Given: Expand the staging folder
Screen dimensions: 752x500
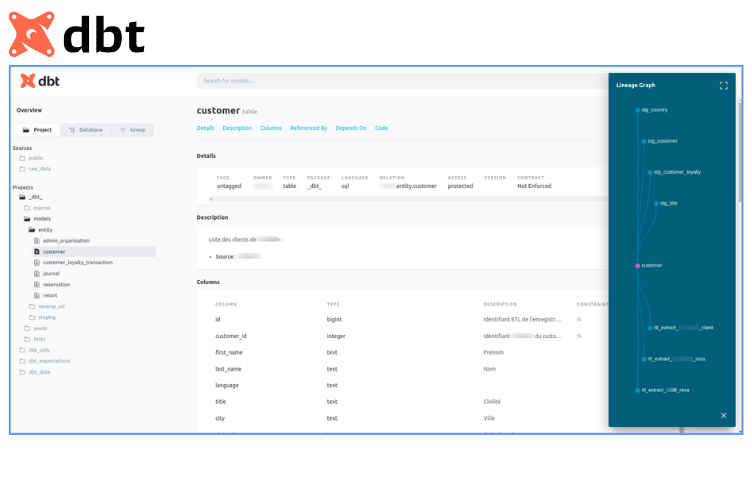Looking at the screenshot, I should pyautogui.click(x=47, y=317).
